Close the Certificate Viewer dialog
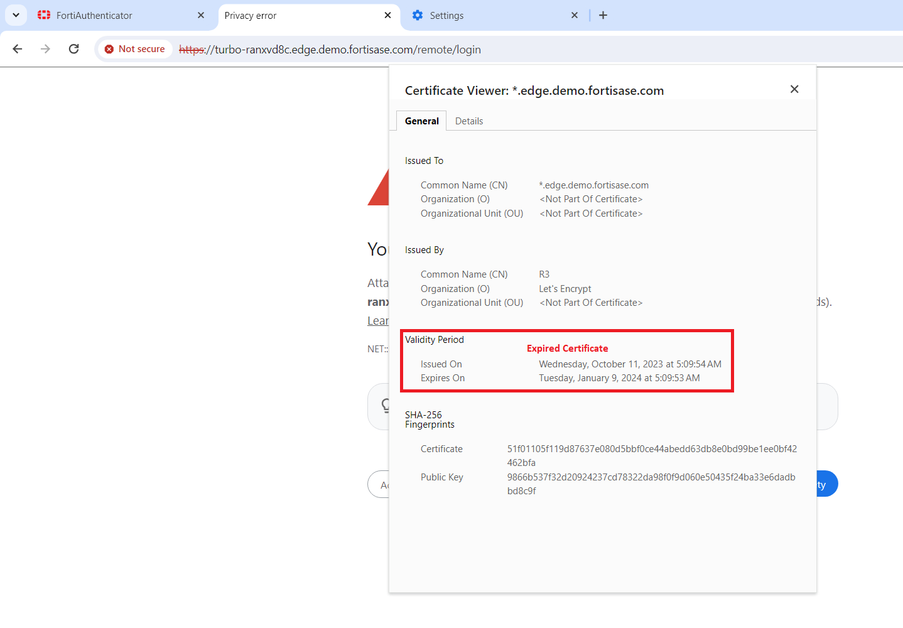Image resolution: width=903 pixels, height=628 pixels. [794, 89]
